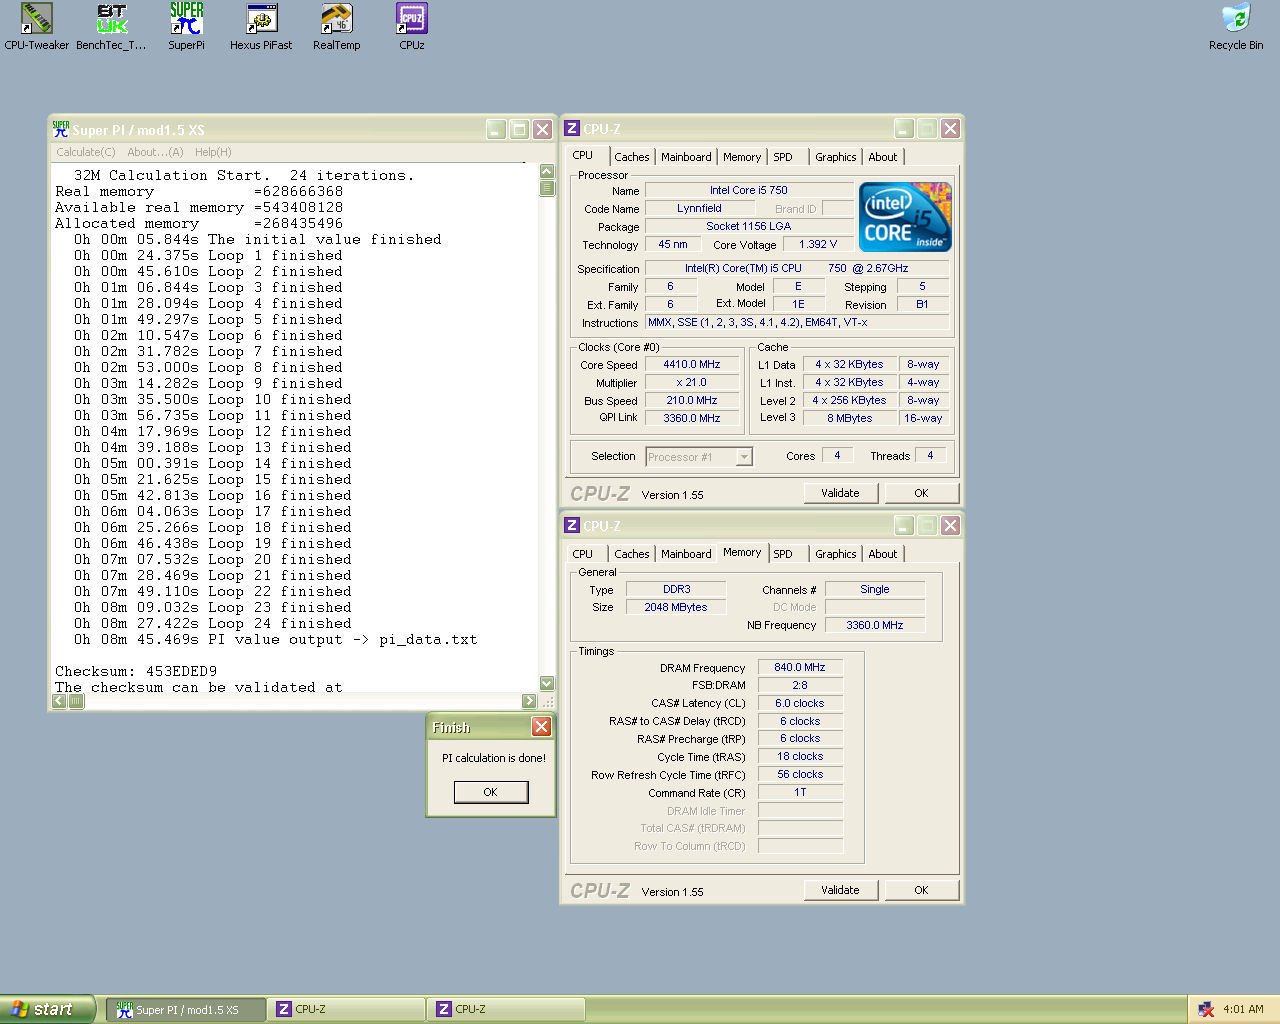This screenshot has height=1024, width=1280.
Task: Click Validate in the upper CPU-Z window
Action: [840, 493]
